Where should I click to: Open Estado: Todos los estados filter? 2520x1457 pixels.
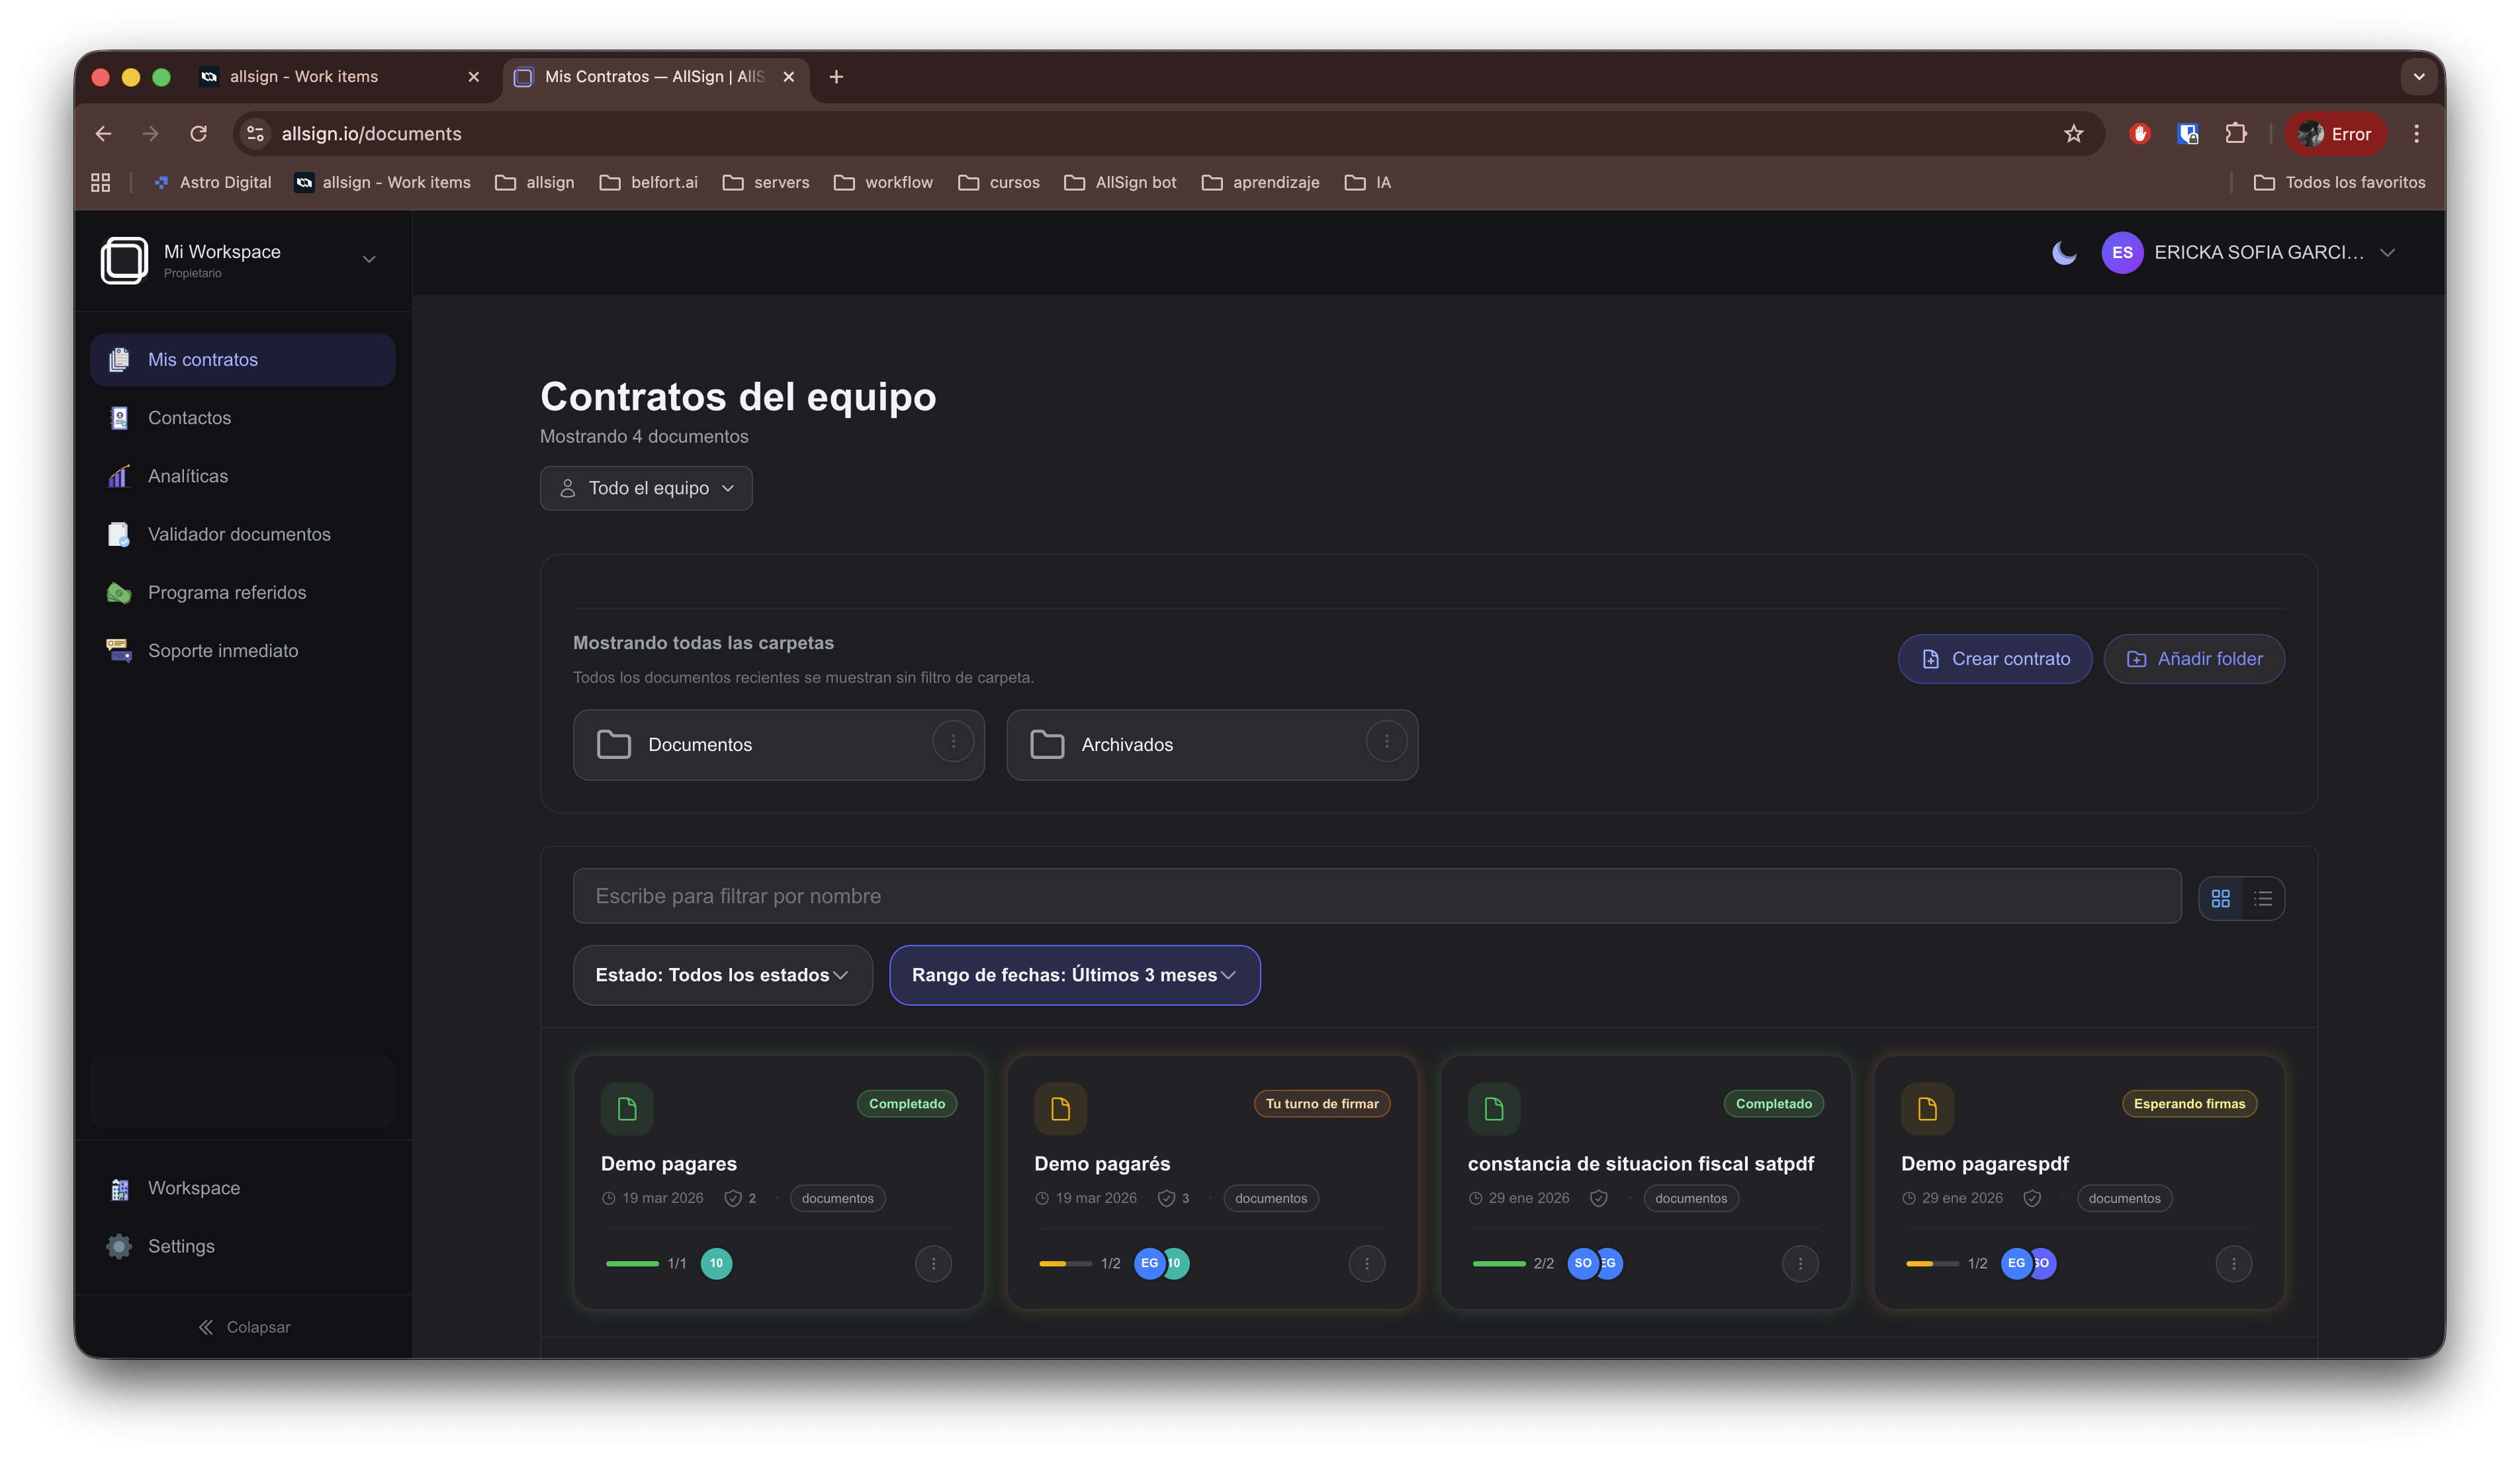722,975
